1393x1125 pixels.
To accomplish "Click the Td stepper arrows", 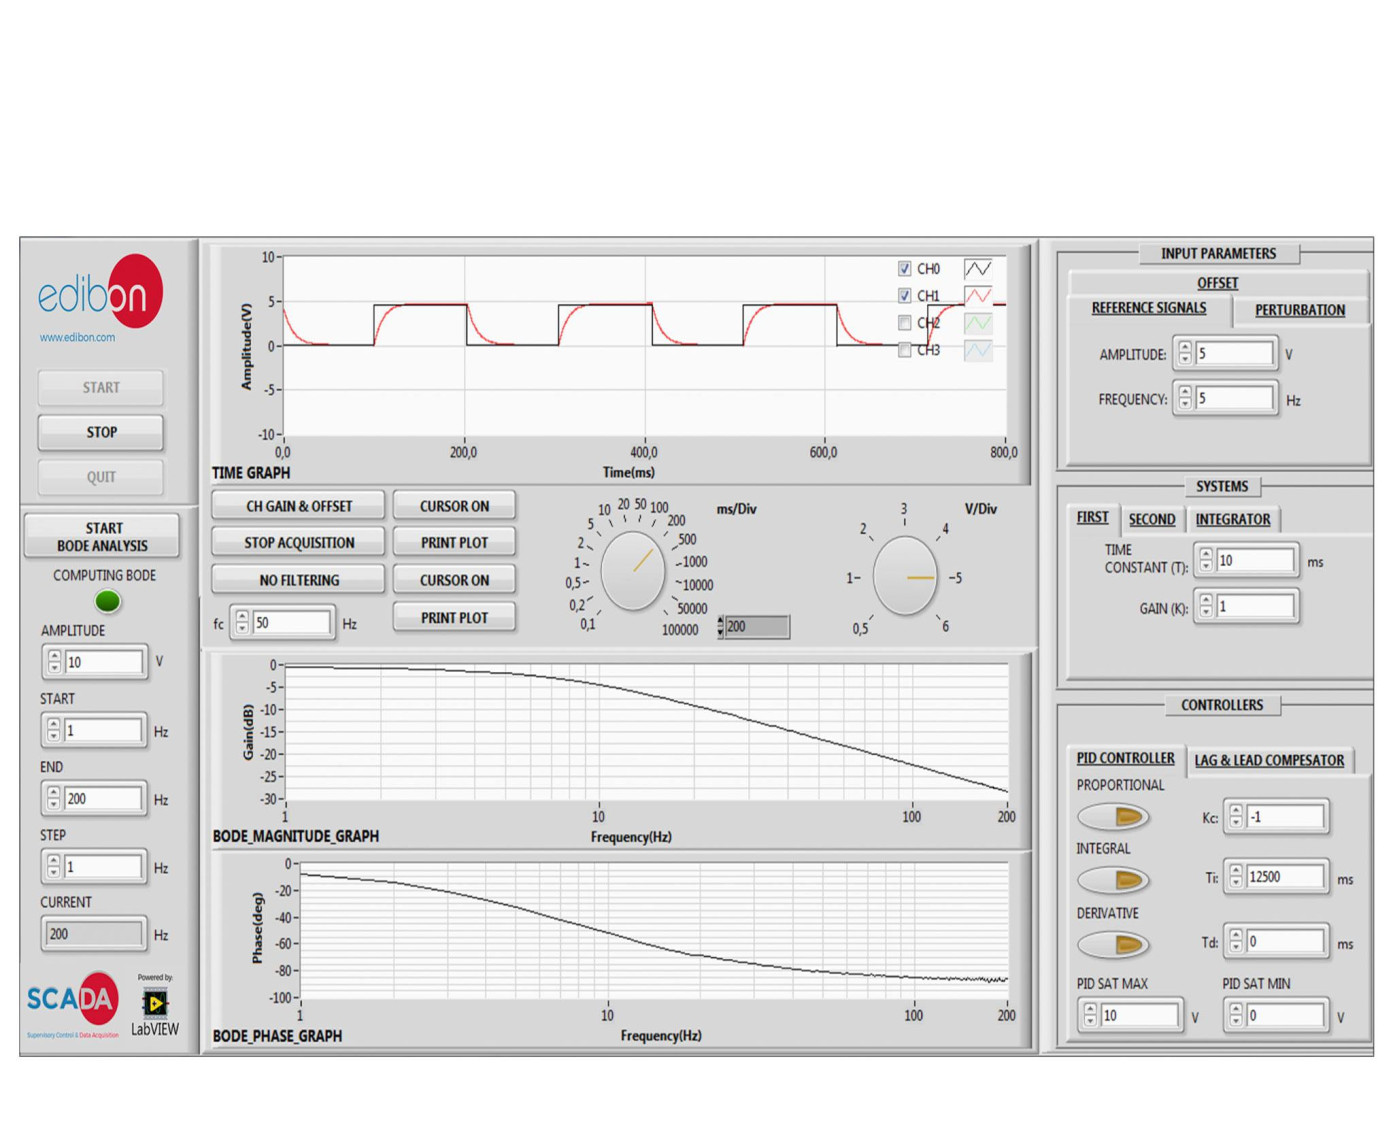I will pyautogui.click(x=1236, y=941).
